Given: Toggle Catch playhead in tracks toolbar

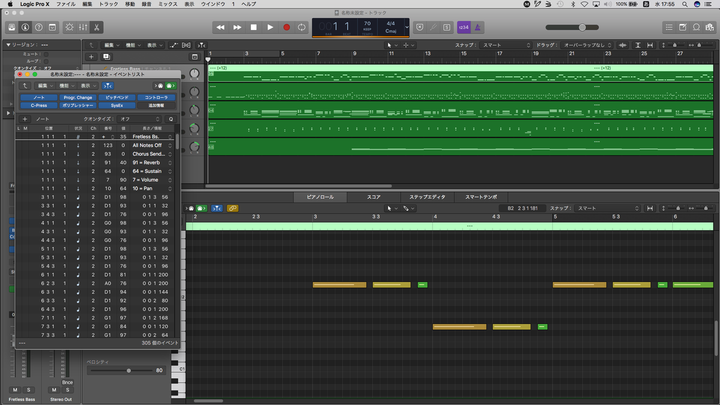Looking at the screenshot, I should click(x=202, y=45).
